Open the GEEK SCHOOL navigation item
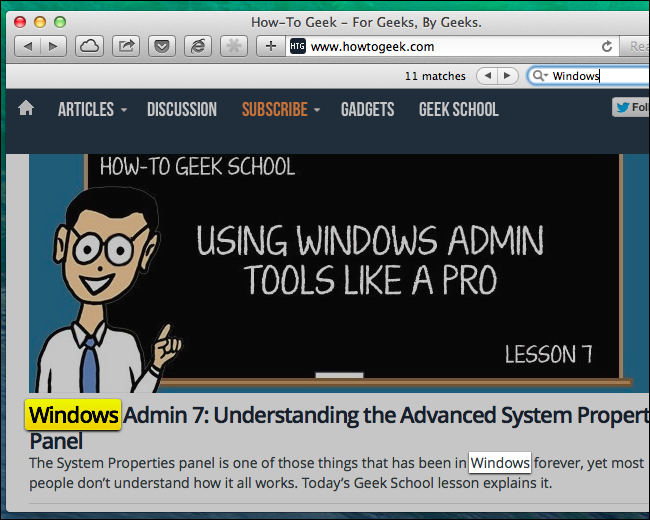 (458, 109)
